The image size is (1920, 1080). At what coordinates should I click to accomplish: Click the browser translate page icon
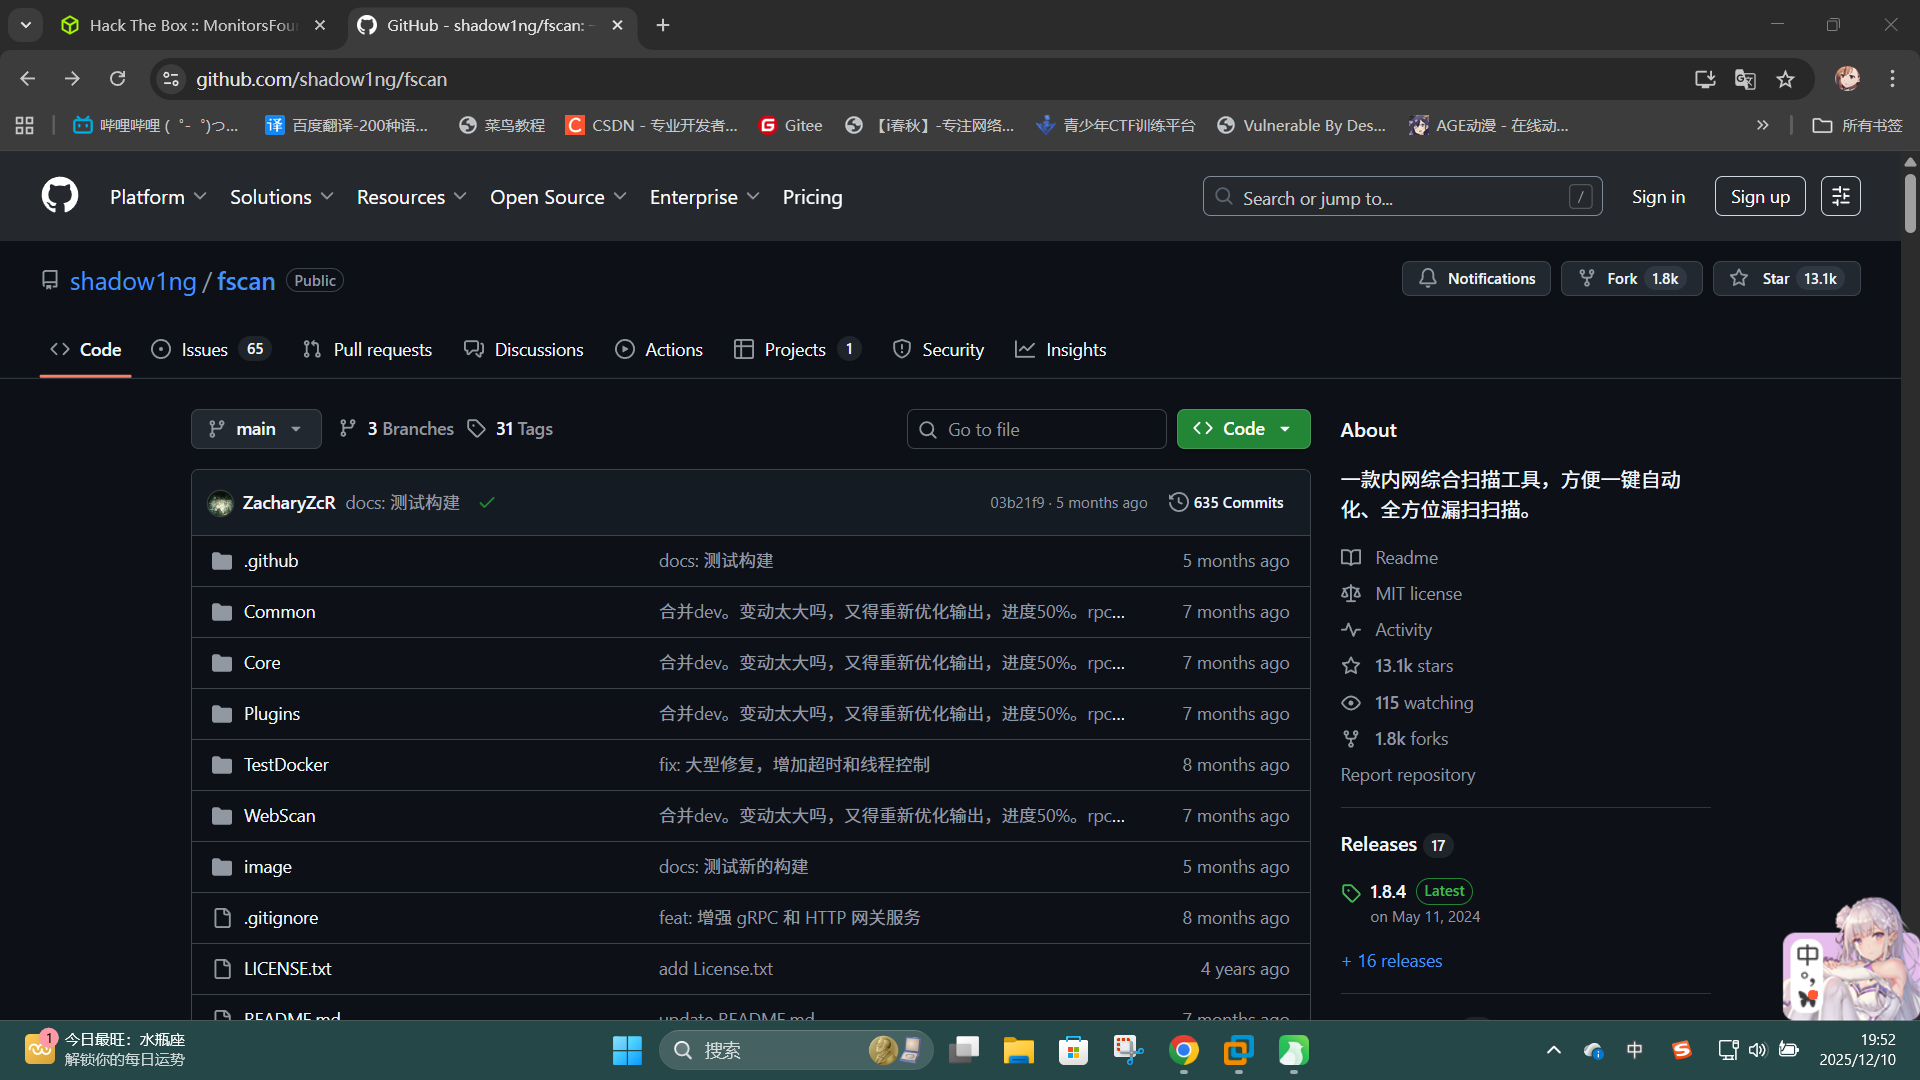coord(1745,79)
